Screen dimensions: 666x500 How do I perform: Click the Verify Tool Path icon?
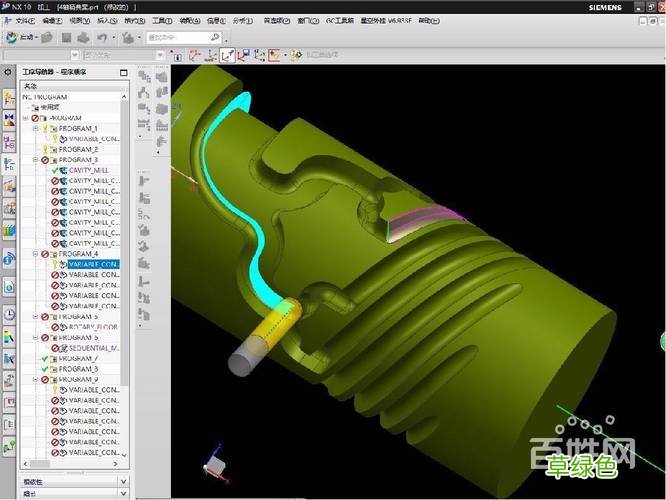[144, 230]
